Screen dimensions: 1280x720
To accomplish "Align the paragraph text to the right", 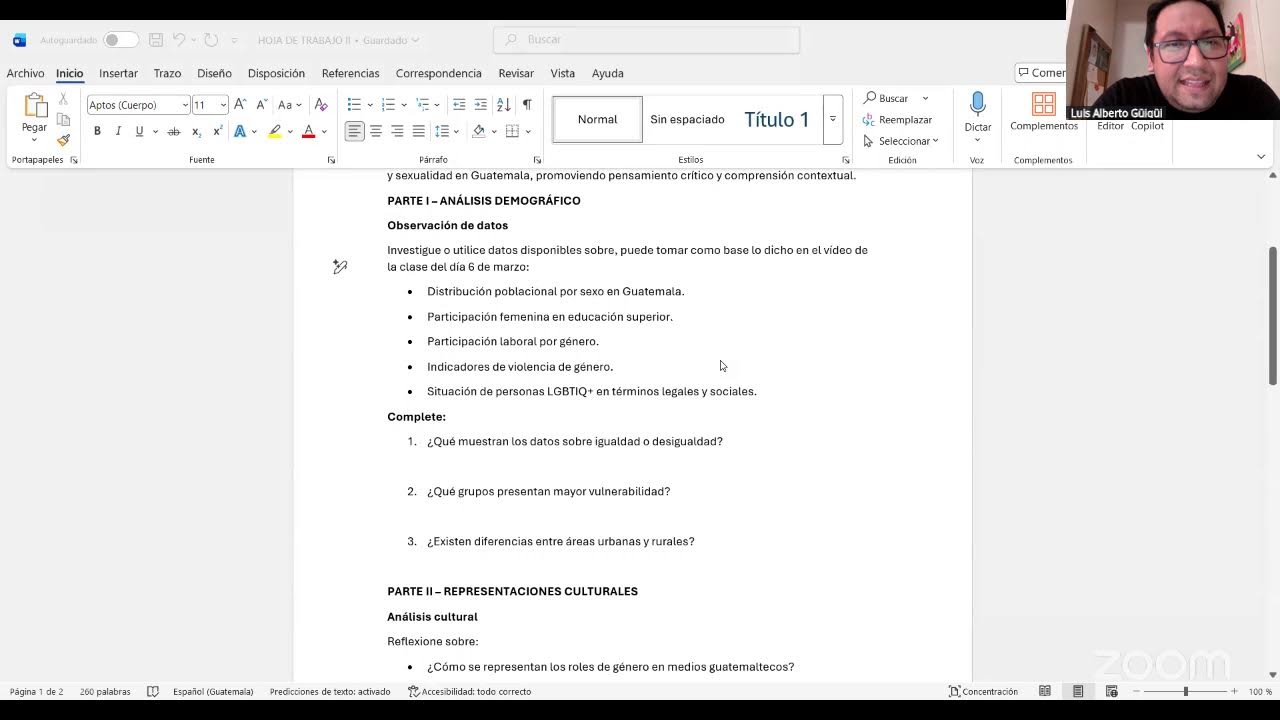I will tap(397, 132).
